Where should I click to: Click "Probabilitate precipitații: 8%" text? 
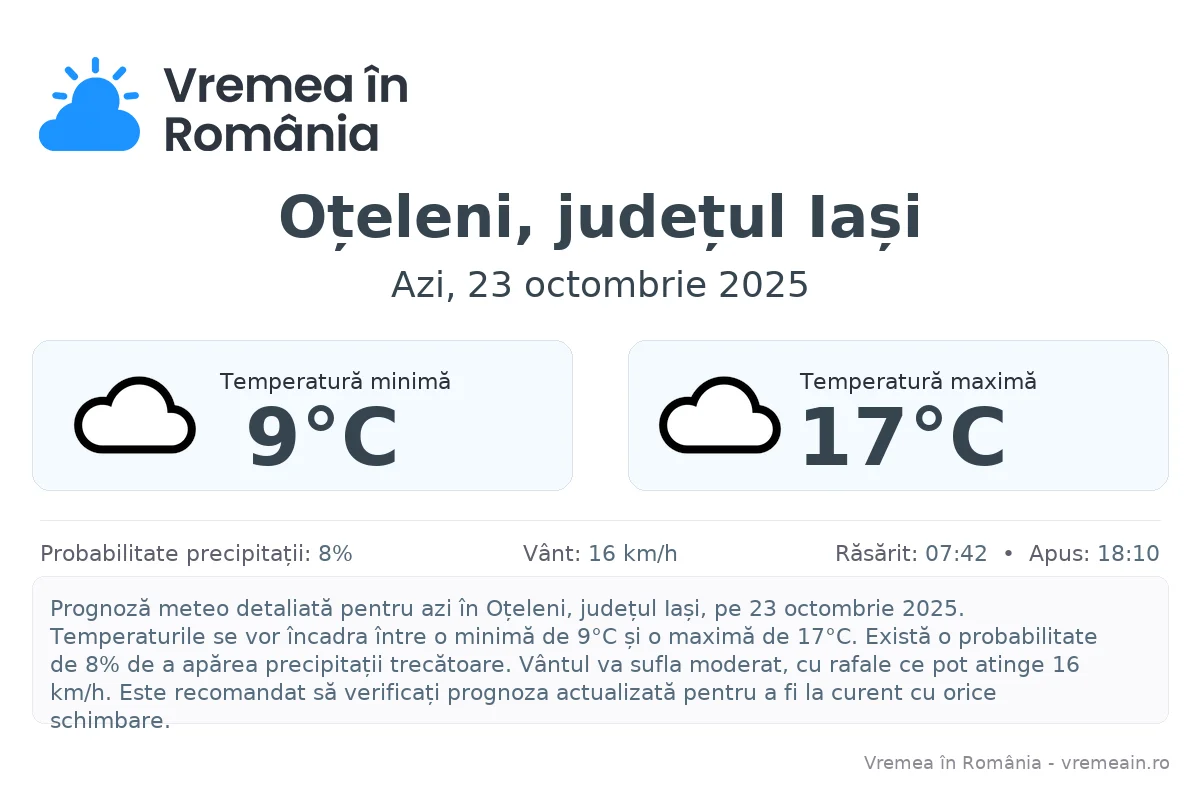coord(196,554)
